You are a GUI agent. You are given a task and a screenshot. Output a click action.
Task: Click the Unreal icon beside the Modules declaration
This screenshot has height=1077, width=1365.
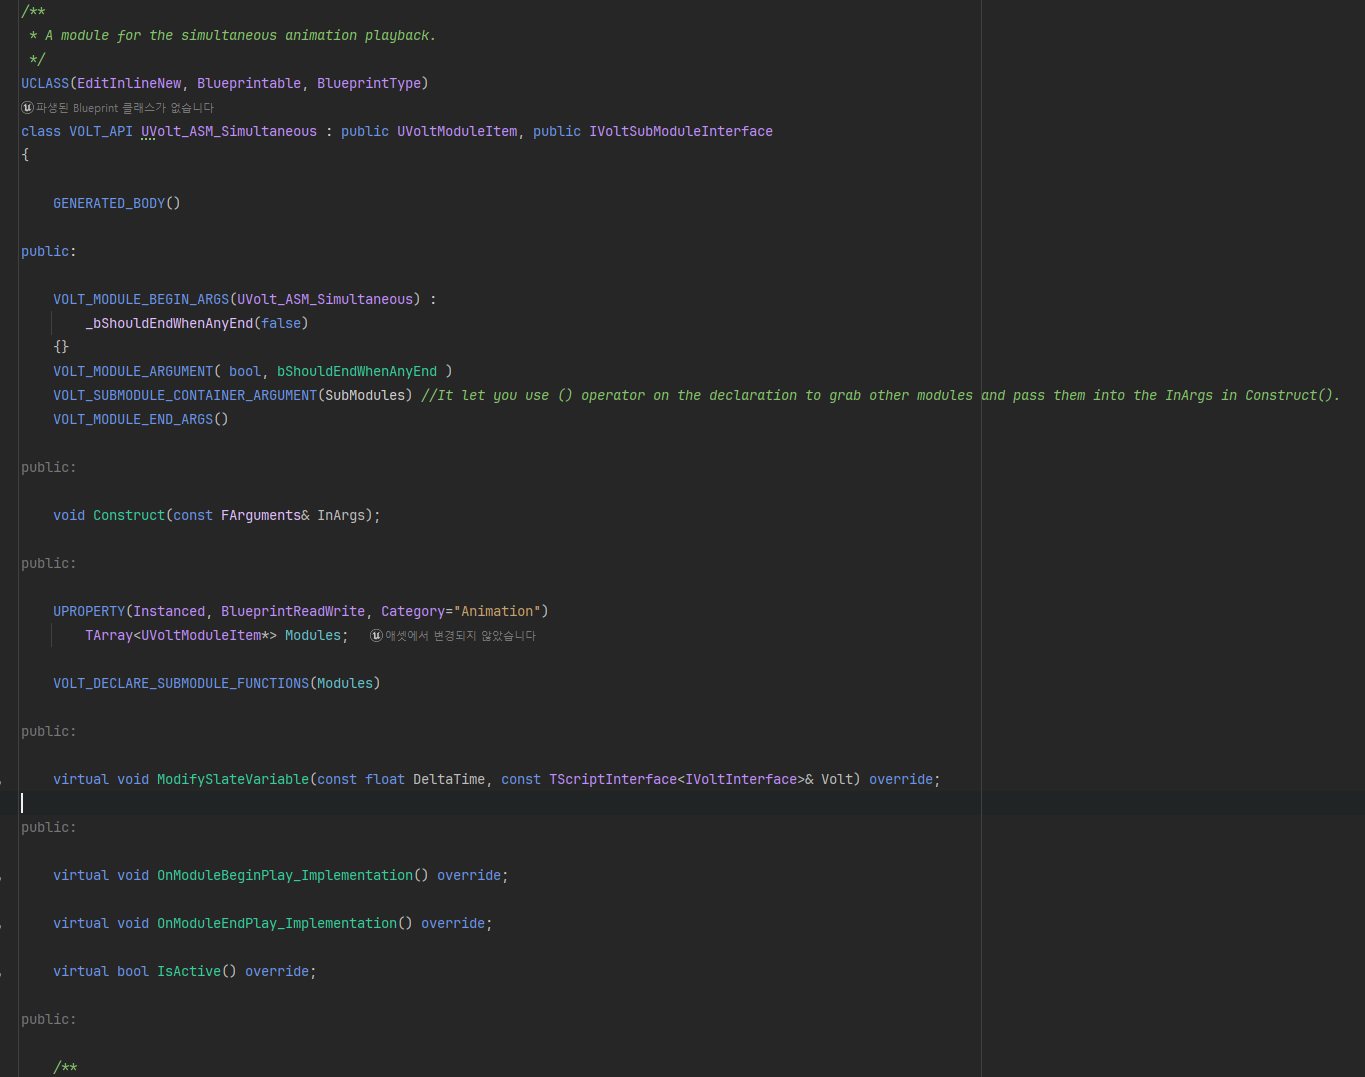[376, 636]
